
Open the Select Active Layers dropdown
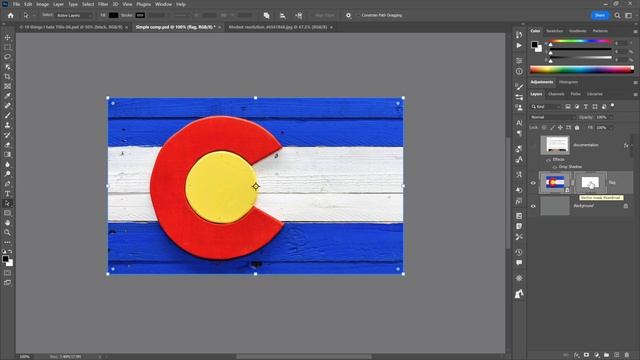pyautogui.click(x=74, y=16)
